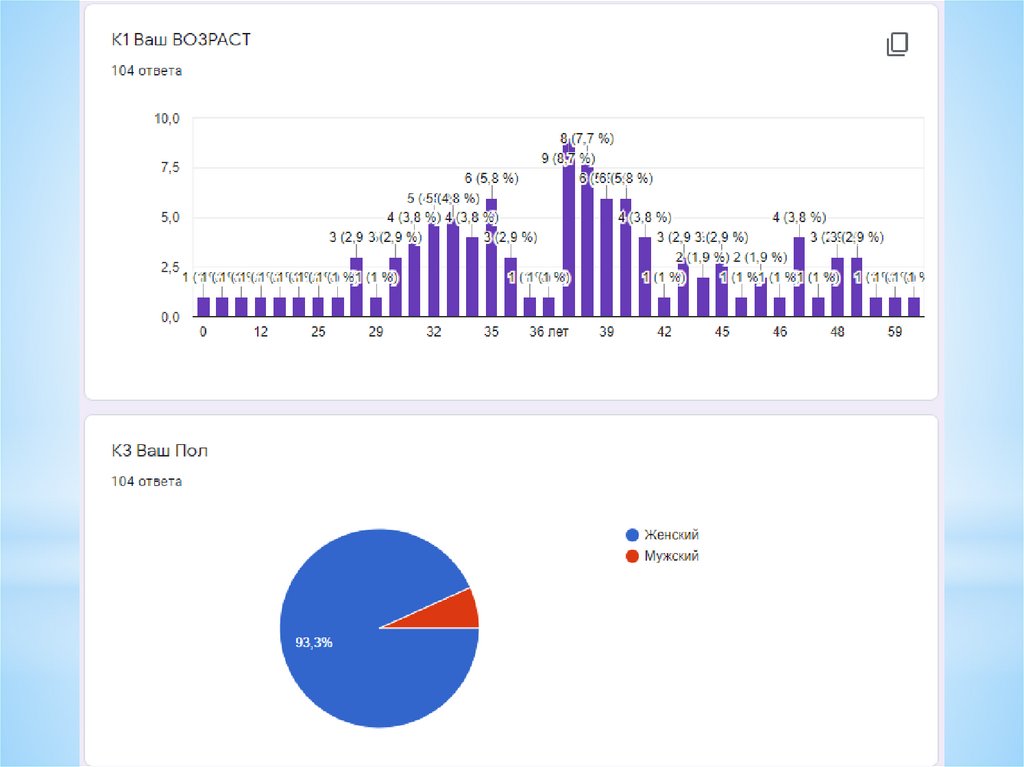The height and width of the screenshot is (767, 1024).
Task: Click the 10,0 y-axis value
Action: 167,119
